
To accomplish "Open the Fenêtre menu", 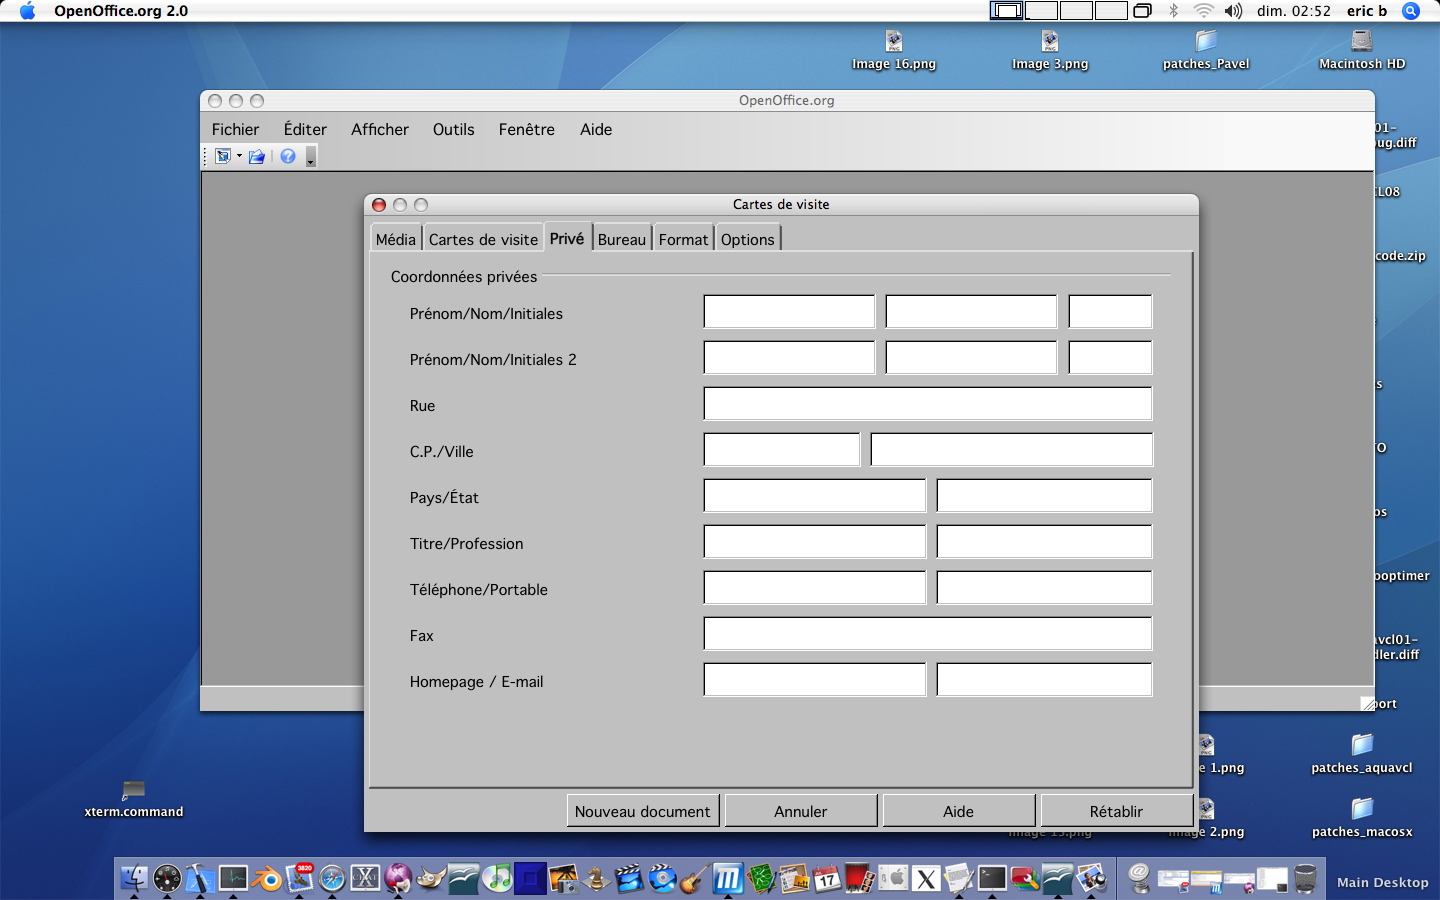I will 527,129.
